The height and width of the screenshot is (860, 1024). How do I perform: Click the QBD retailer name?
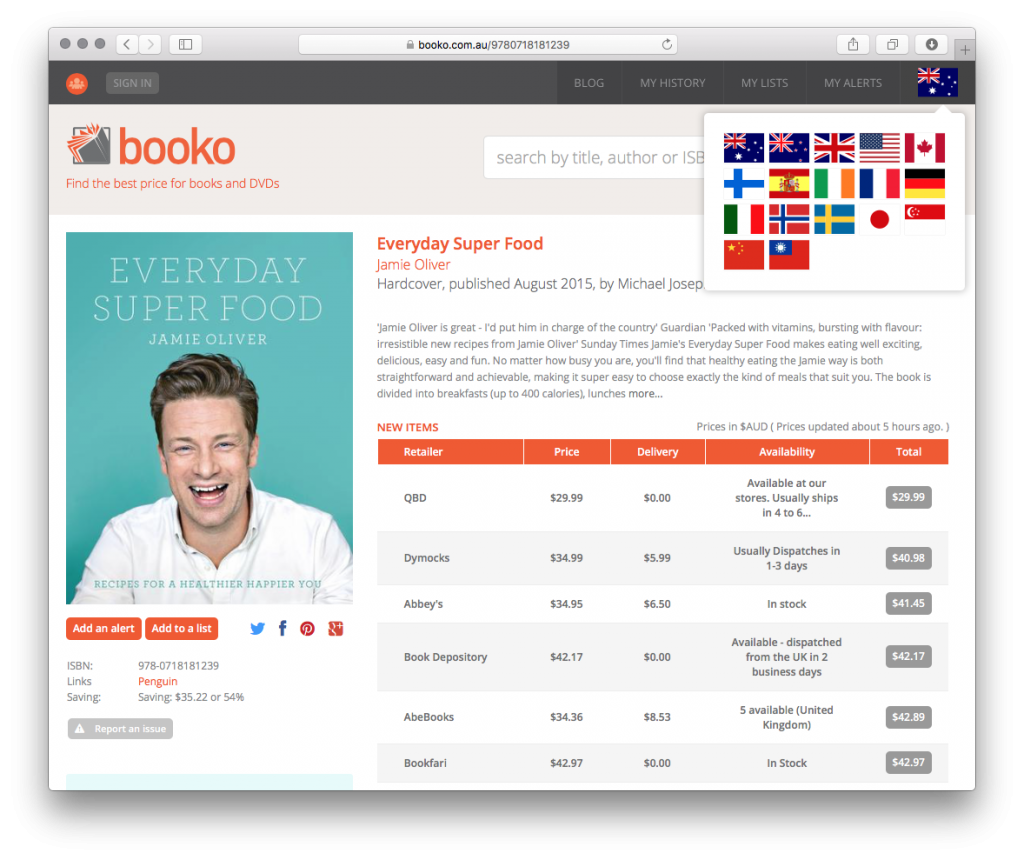[415, 498]
